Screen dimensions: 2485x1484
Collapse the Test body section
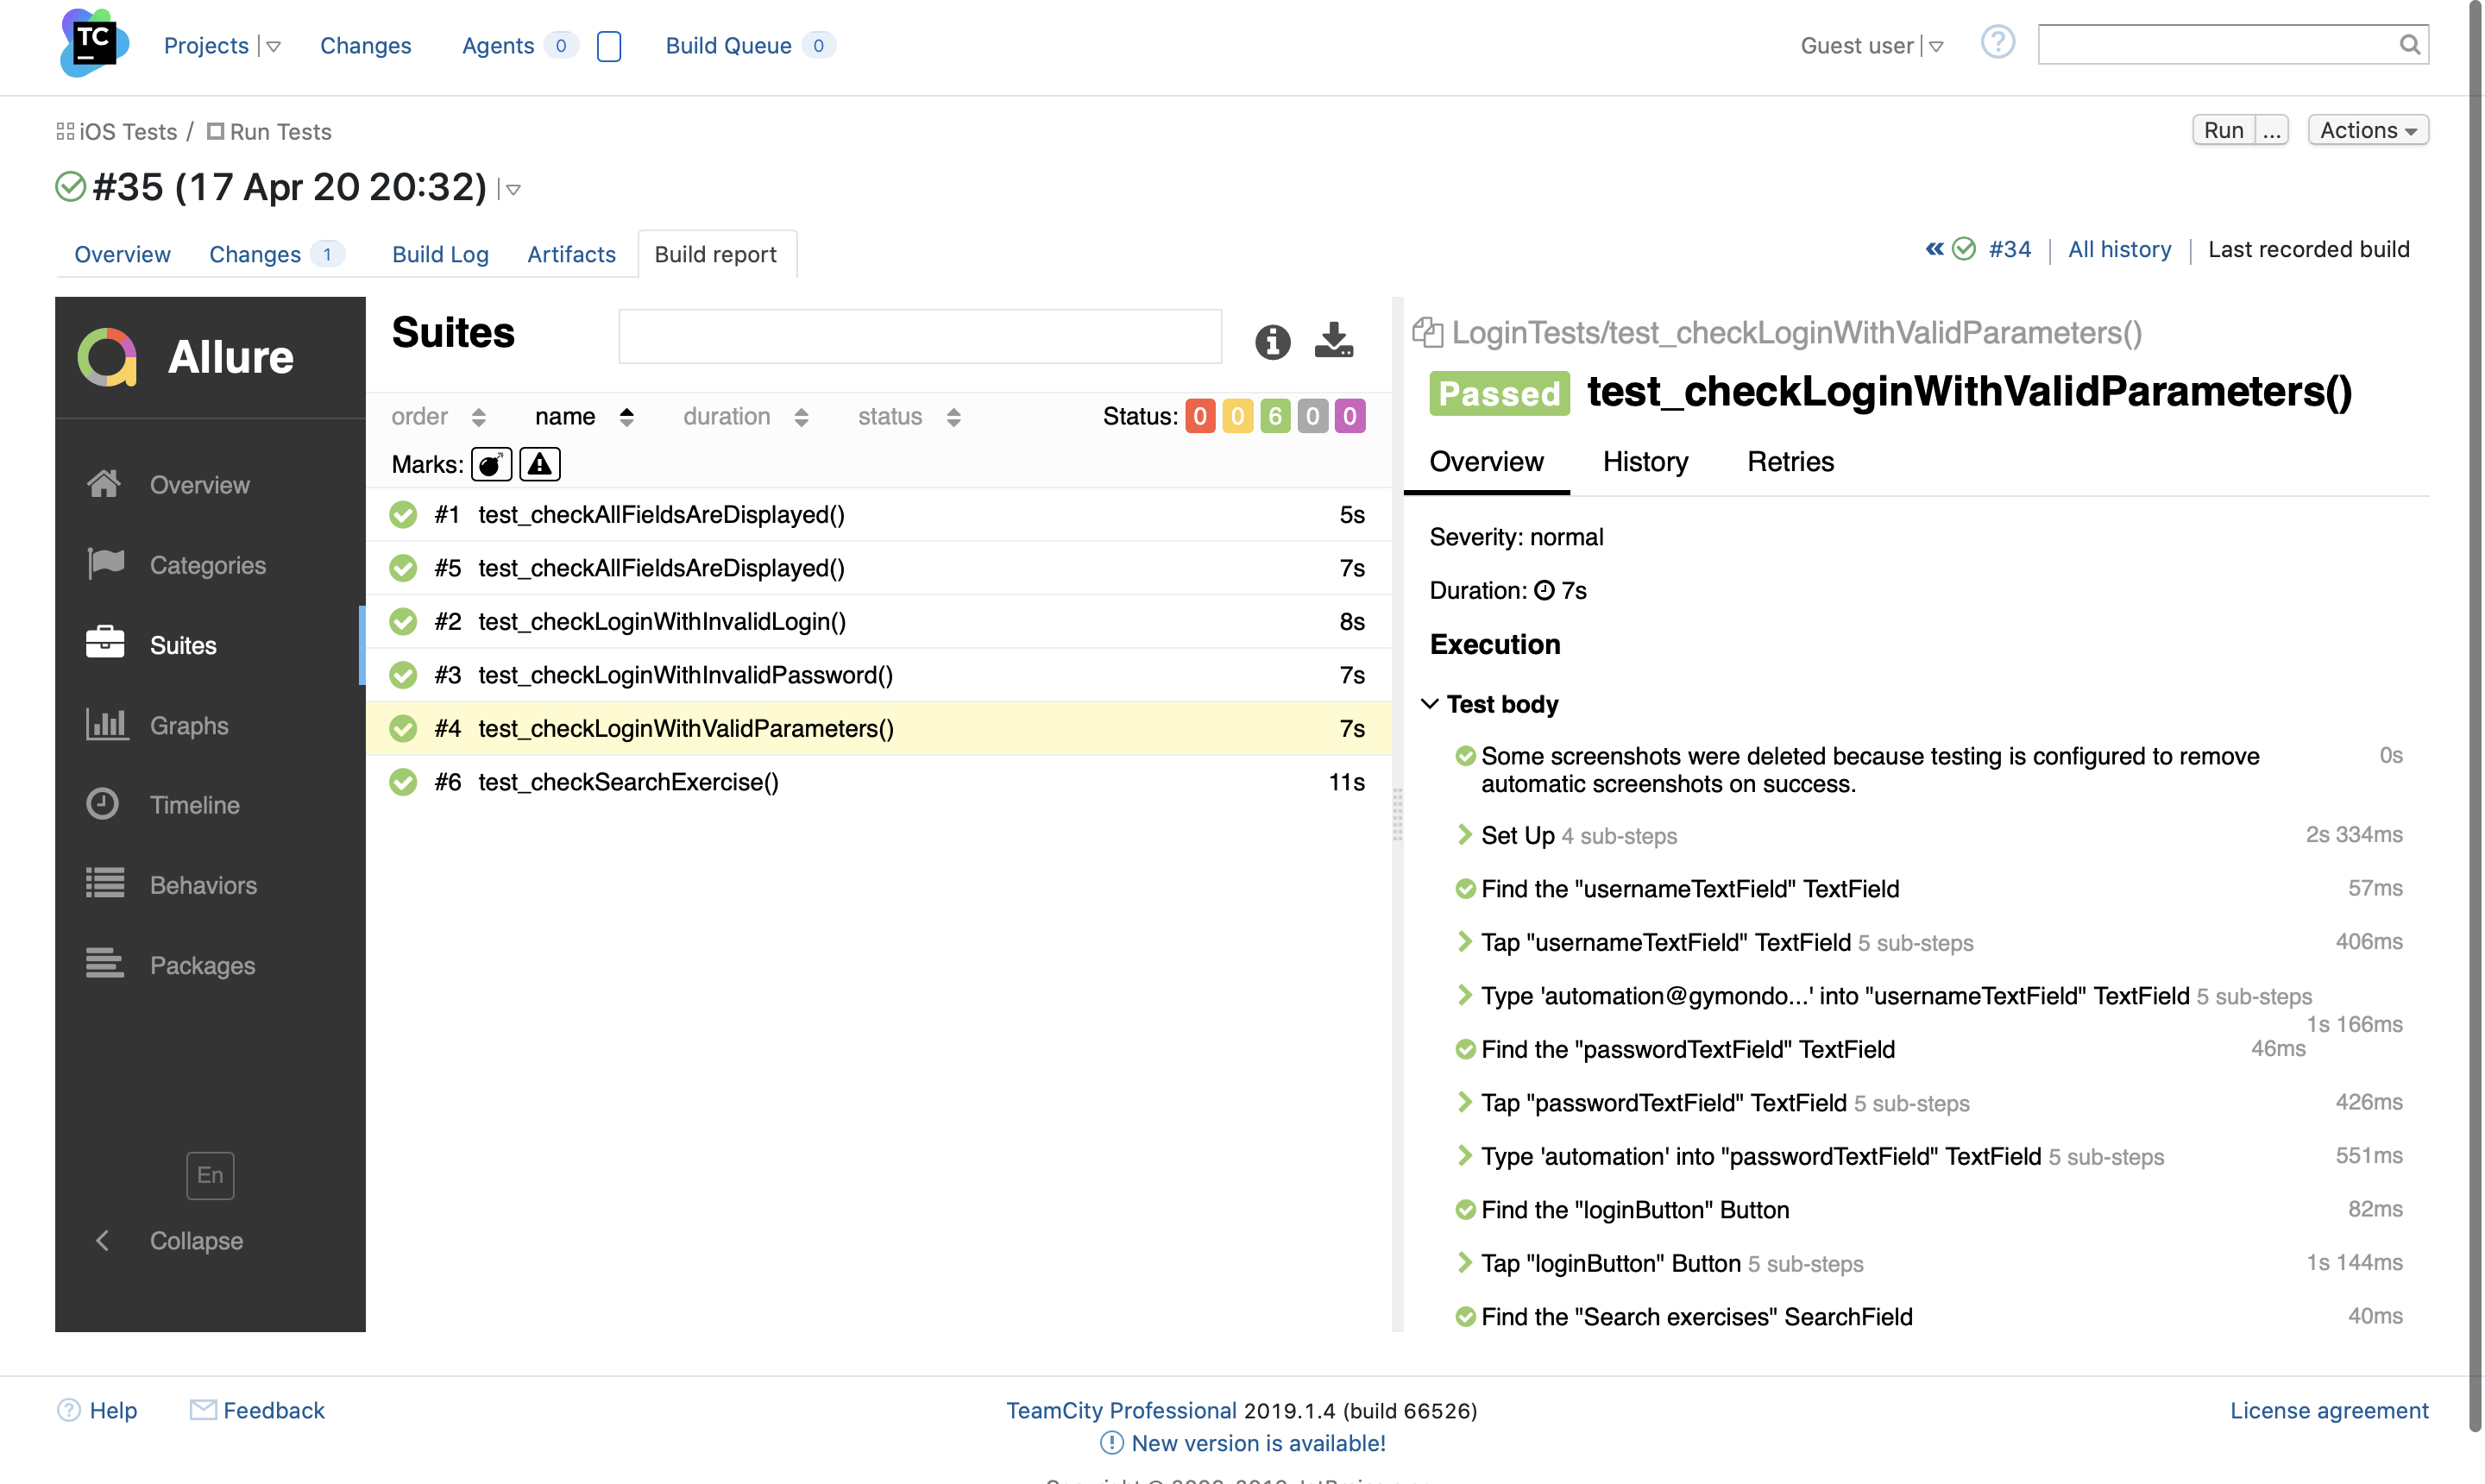tap(1430, 704)
